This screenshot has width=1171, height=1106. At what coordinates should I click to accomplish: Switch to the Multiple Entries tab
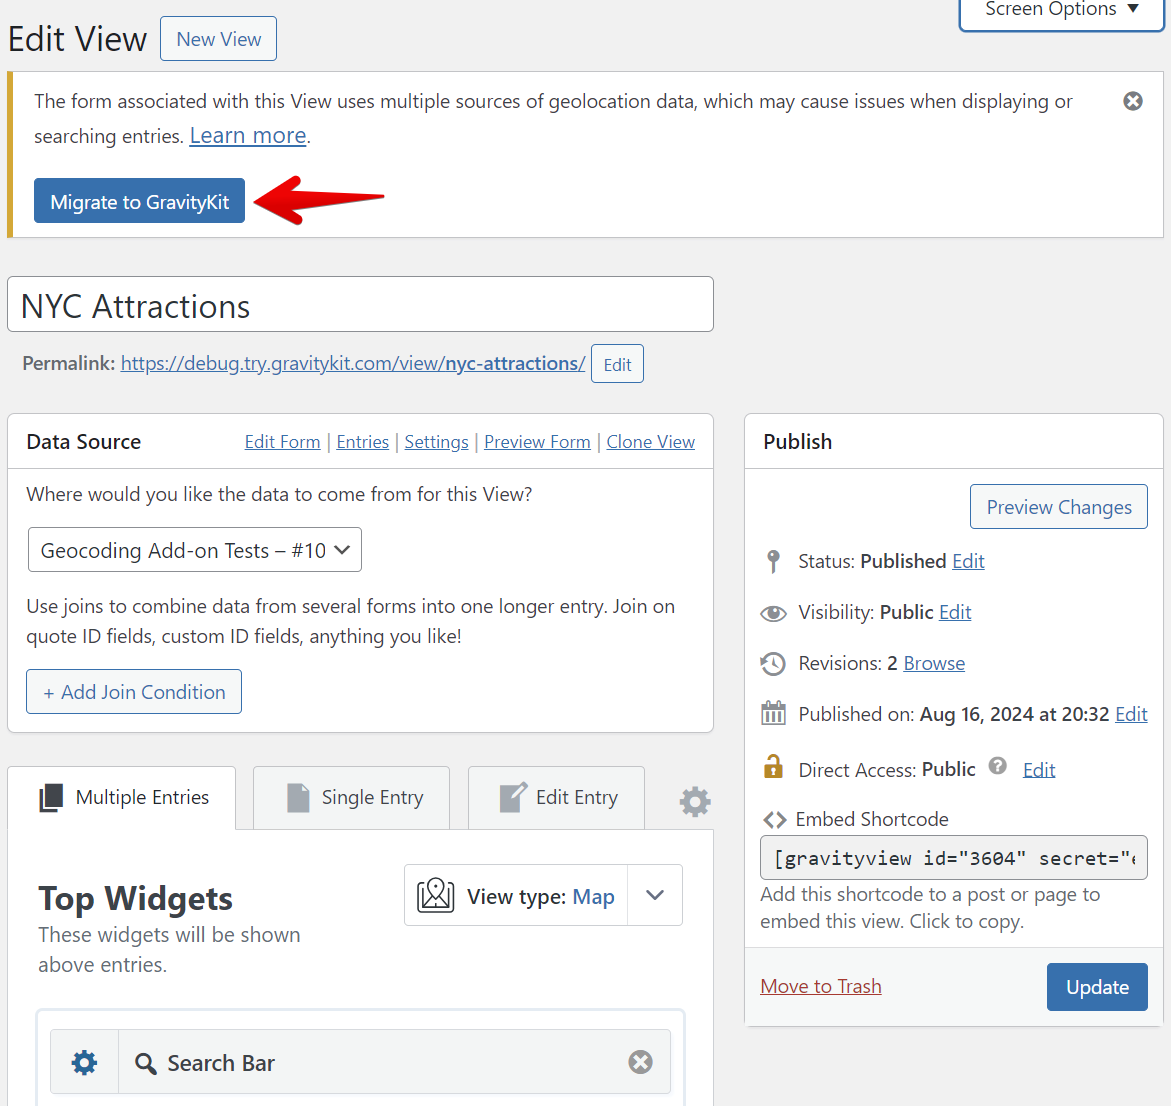pyautogui.click(x=122, y=798)
